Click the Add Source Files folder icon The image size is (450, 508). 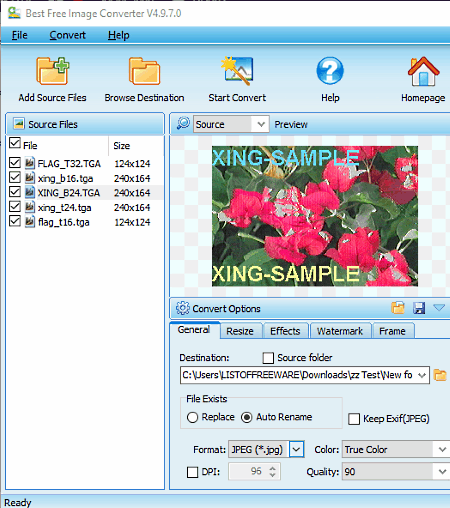click(x=53, y=71)
